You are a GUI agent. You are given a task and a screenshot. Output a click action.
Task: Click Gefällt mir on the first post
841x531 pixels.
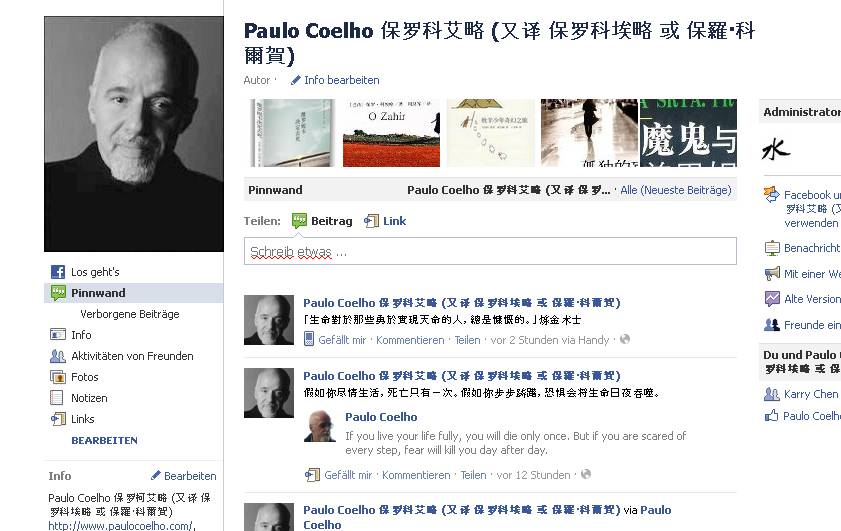[x=342, y=340]
